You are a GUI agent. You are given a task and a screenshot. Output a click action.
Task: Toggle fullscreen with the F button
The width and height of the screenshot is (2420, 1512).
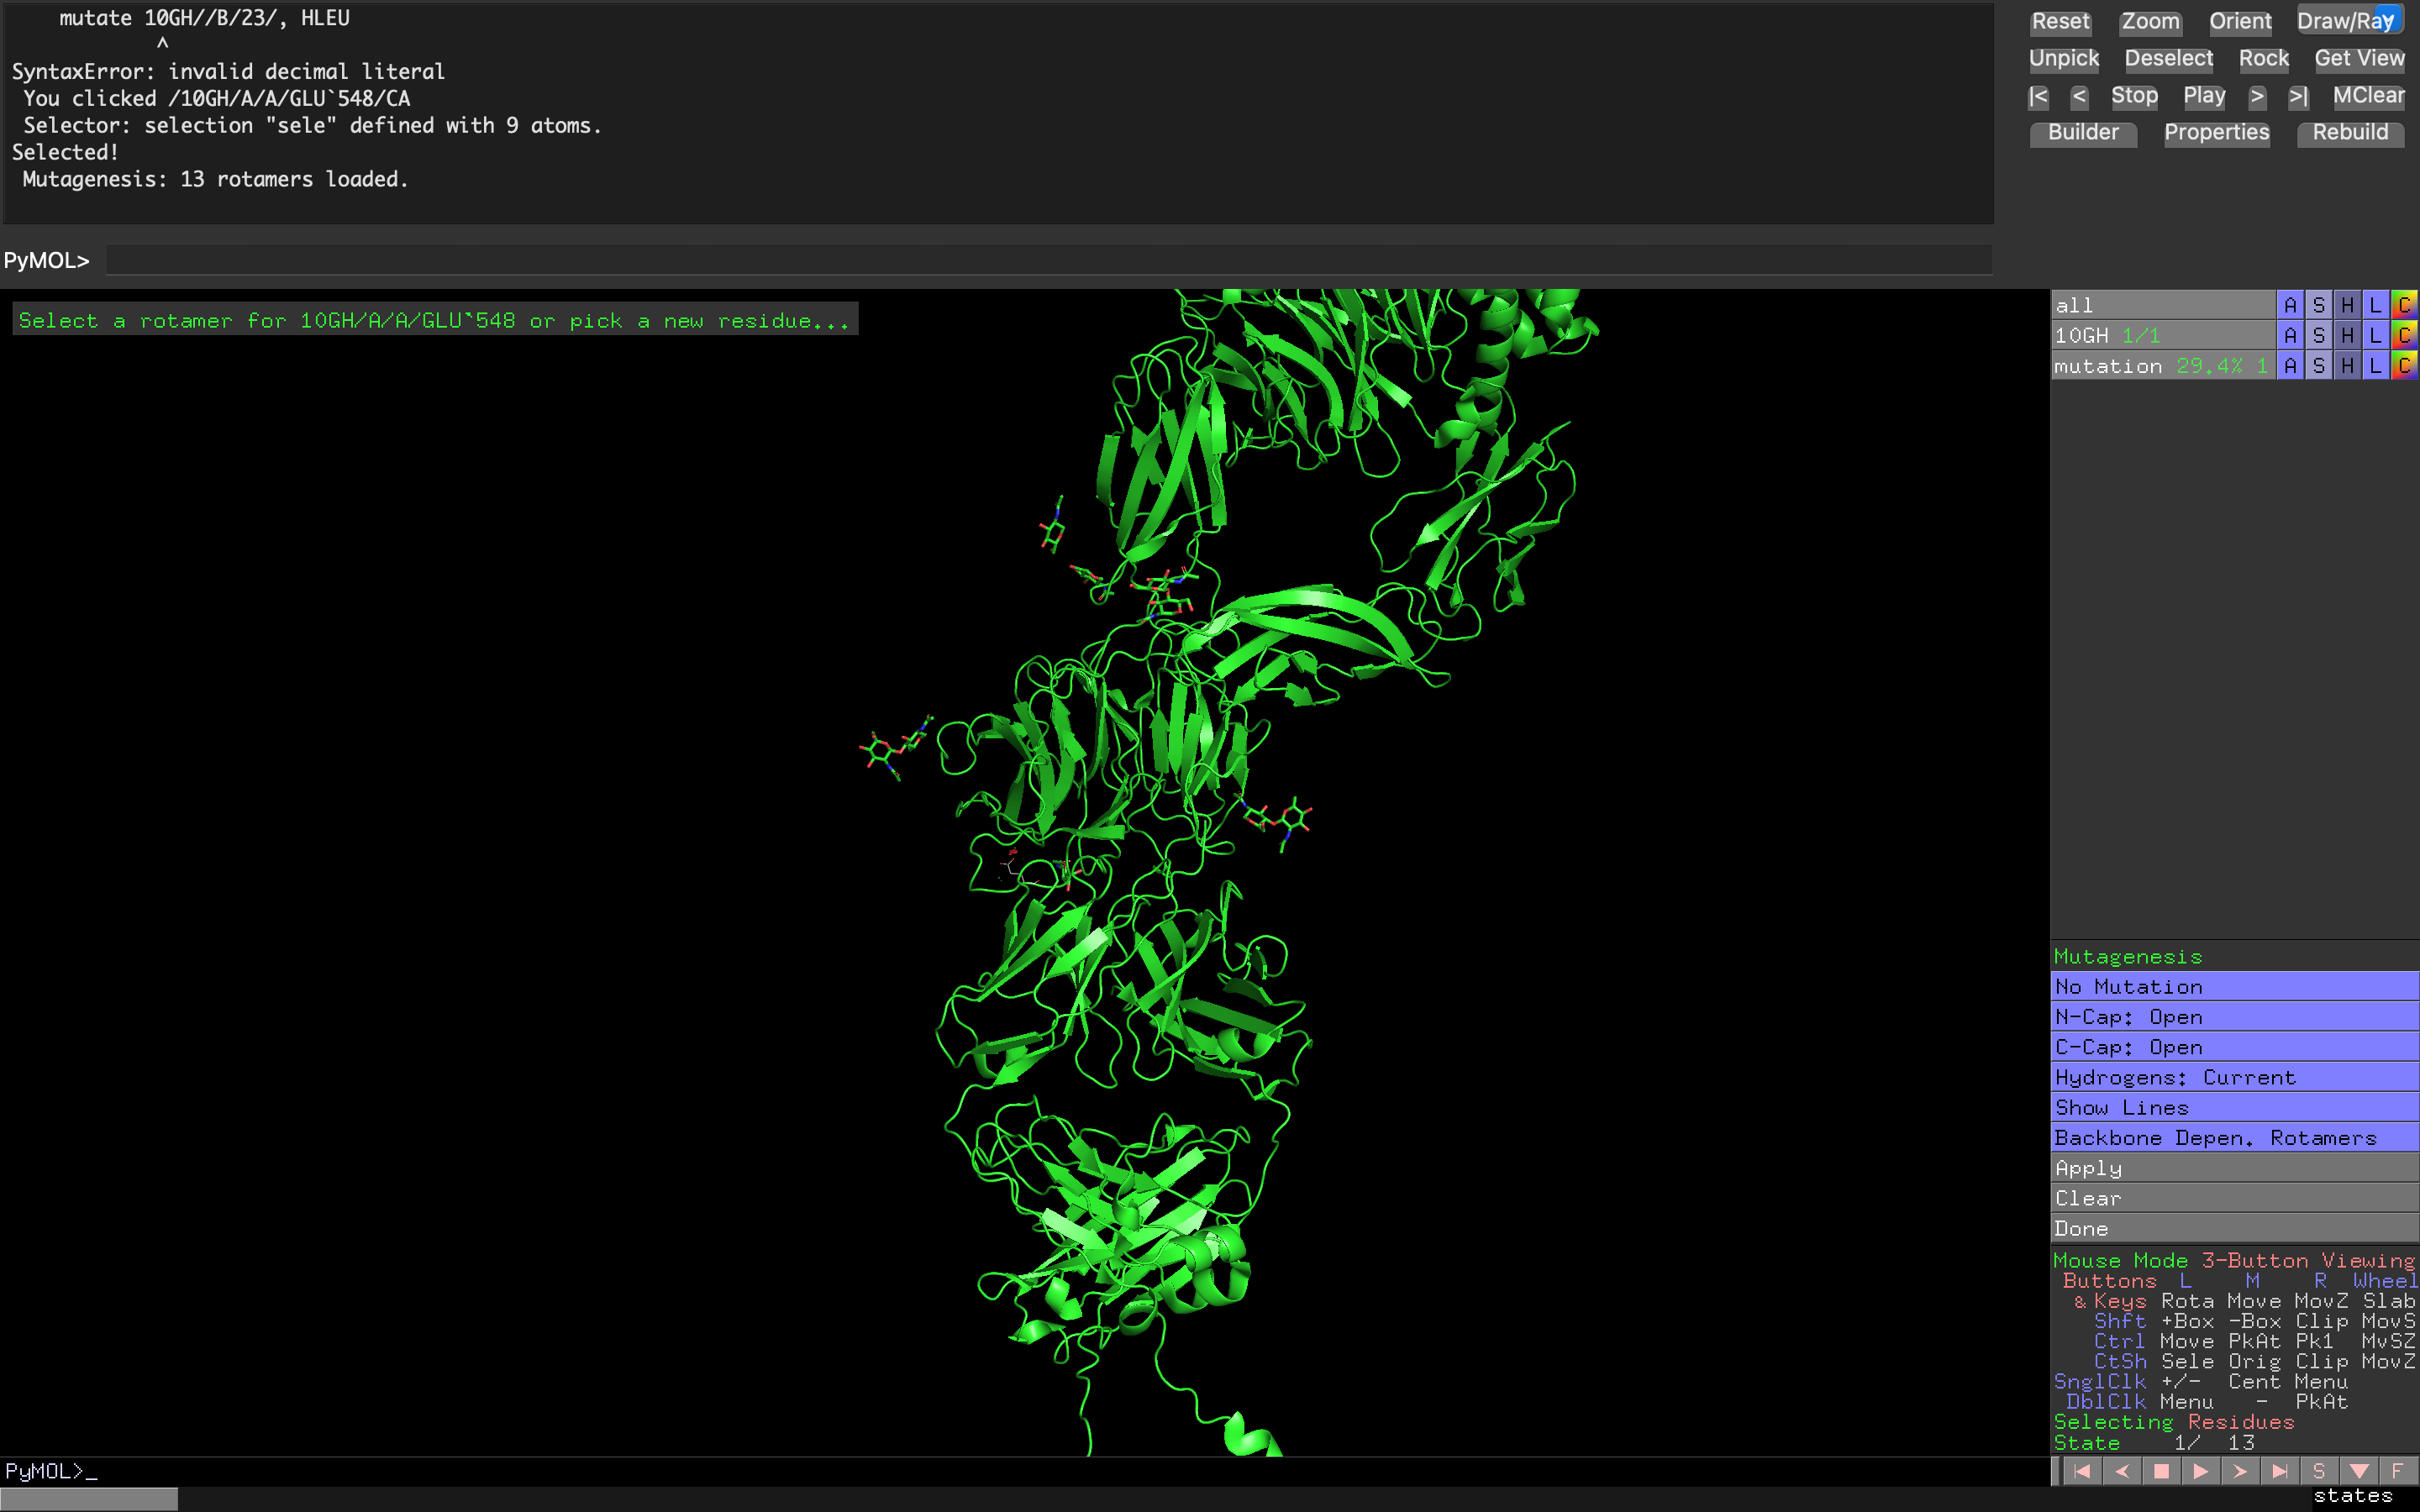(2398, 1471)
